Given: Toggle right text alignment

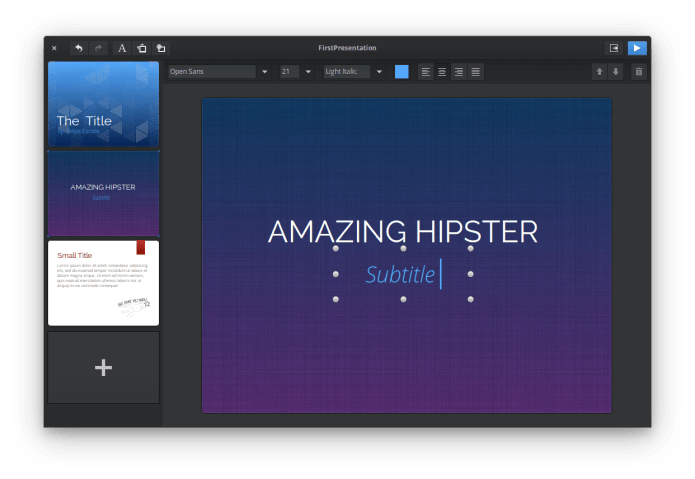Looking at the screenshot, I should (459, 72).
